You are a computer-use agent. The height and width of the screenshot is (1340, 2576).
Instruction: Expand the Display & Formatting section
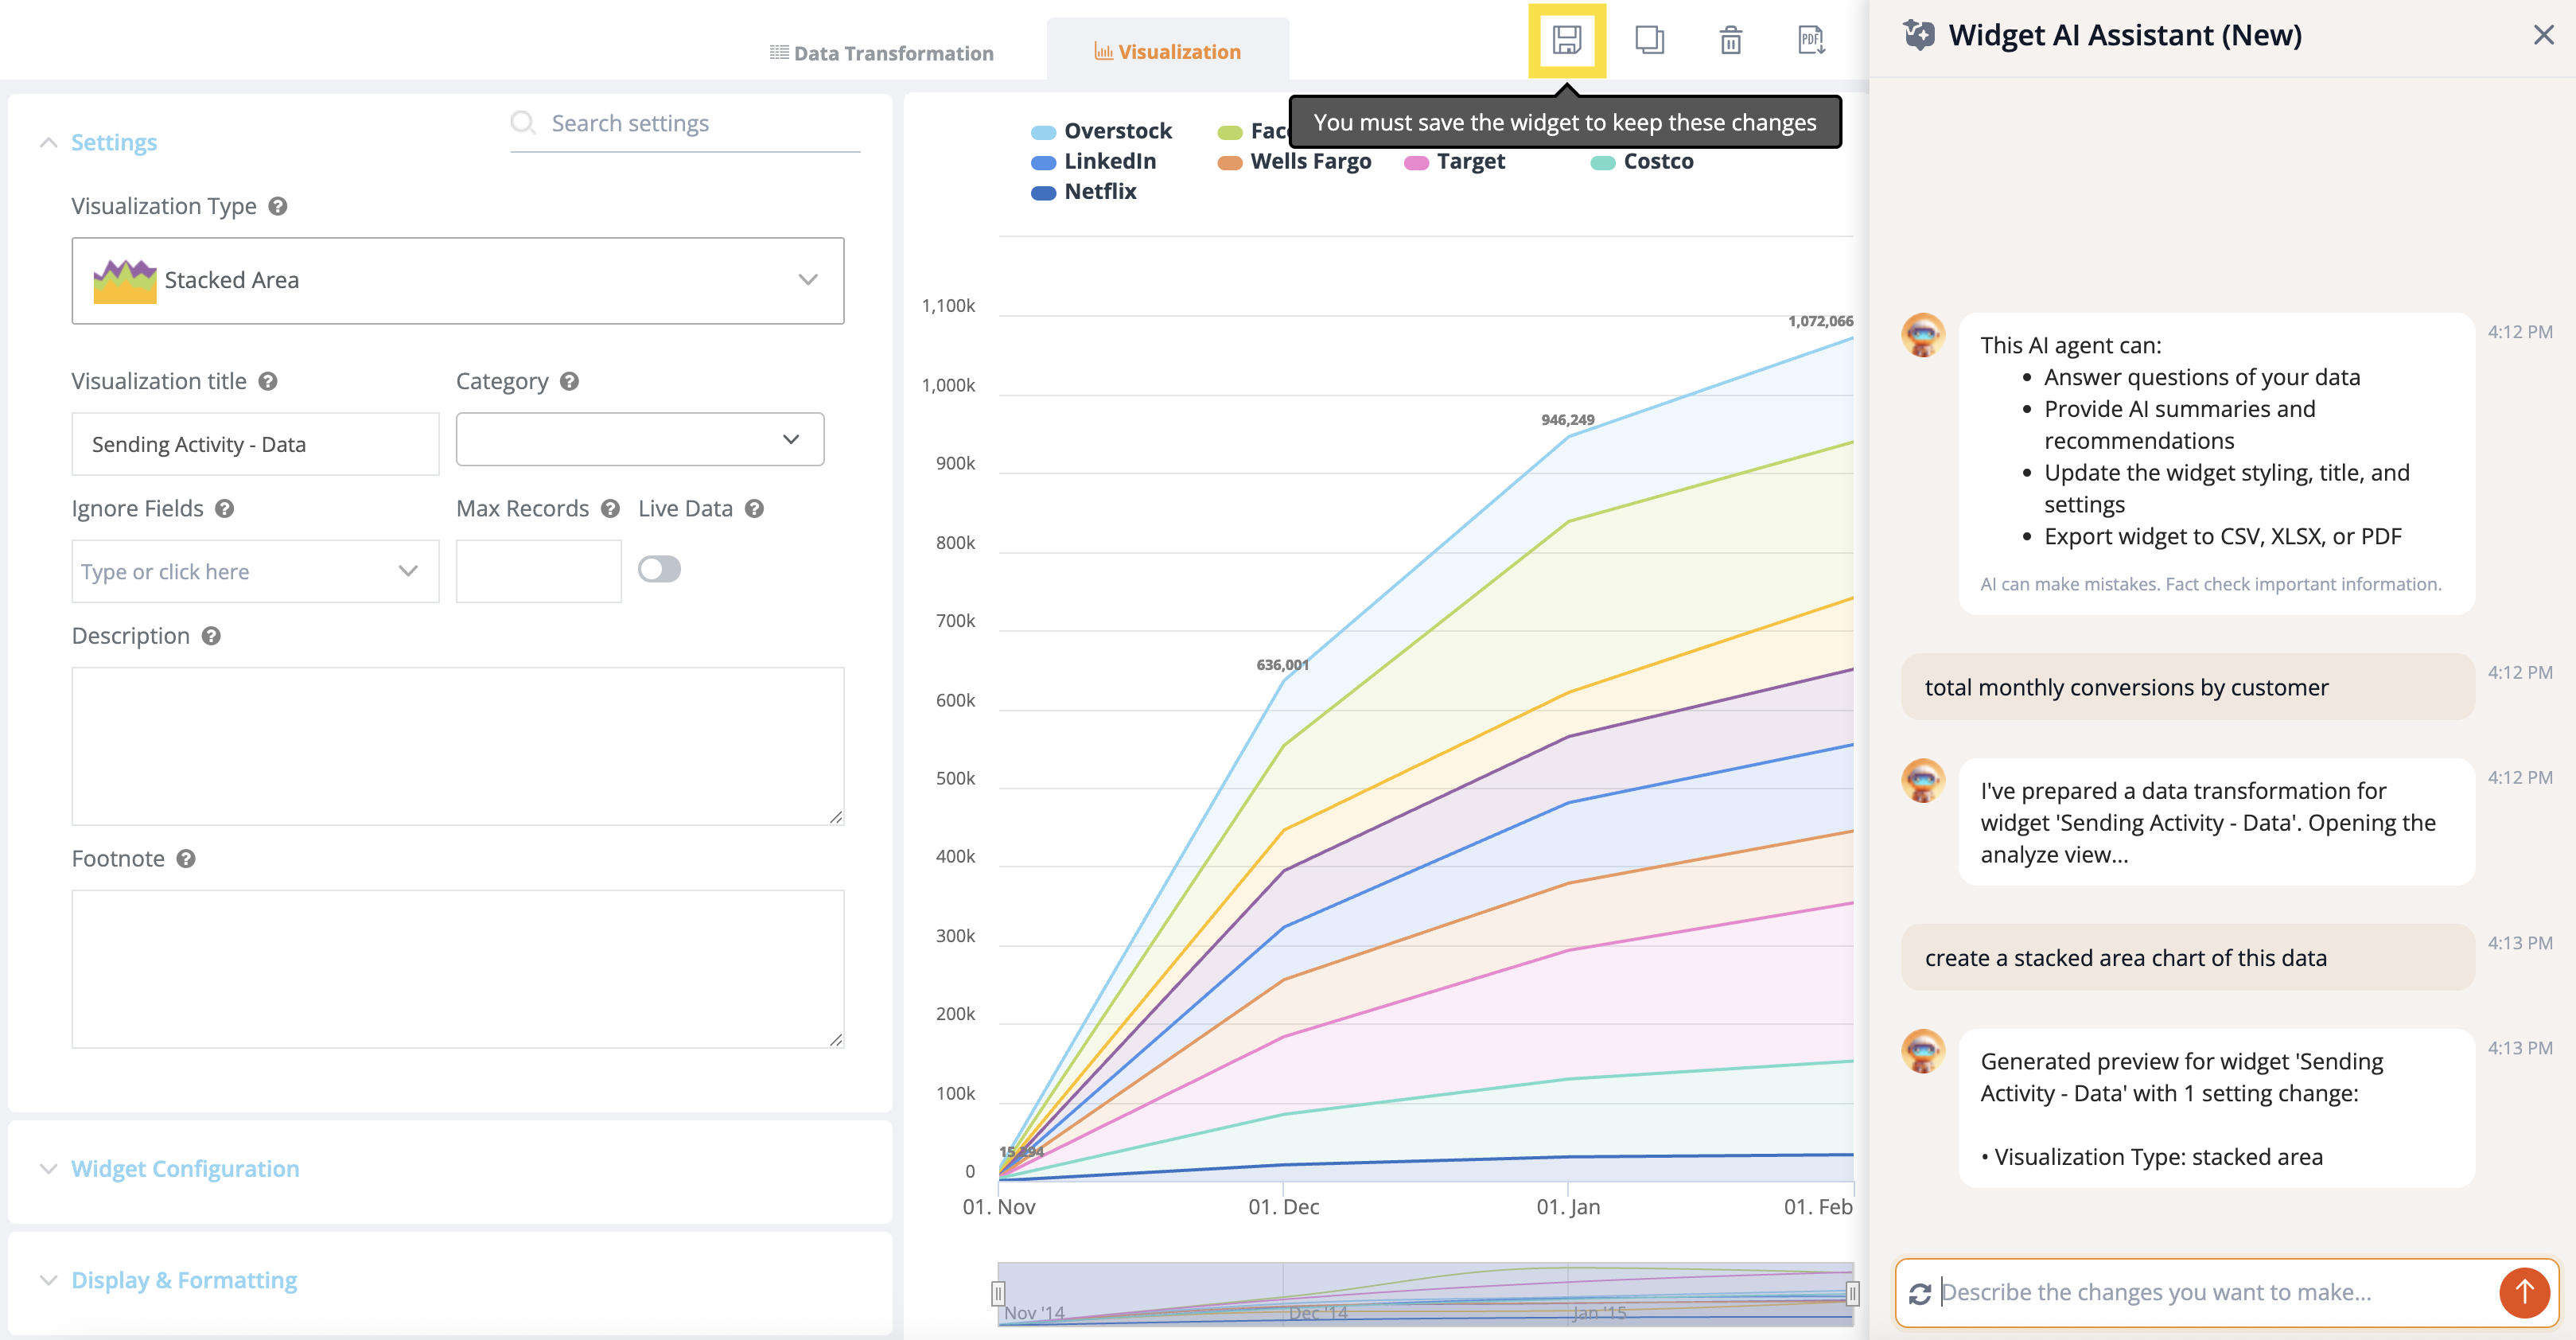tap(184, 1280)
